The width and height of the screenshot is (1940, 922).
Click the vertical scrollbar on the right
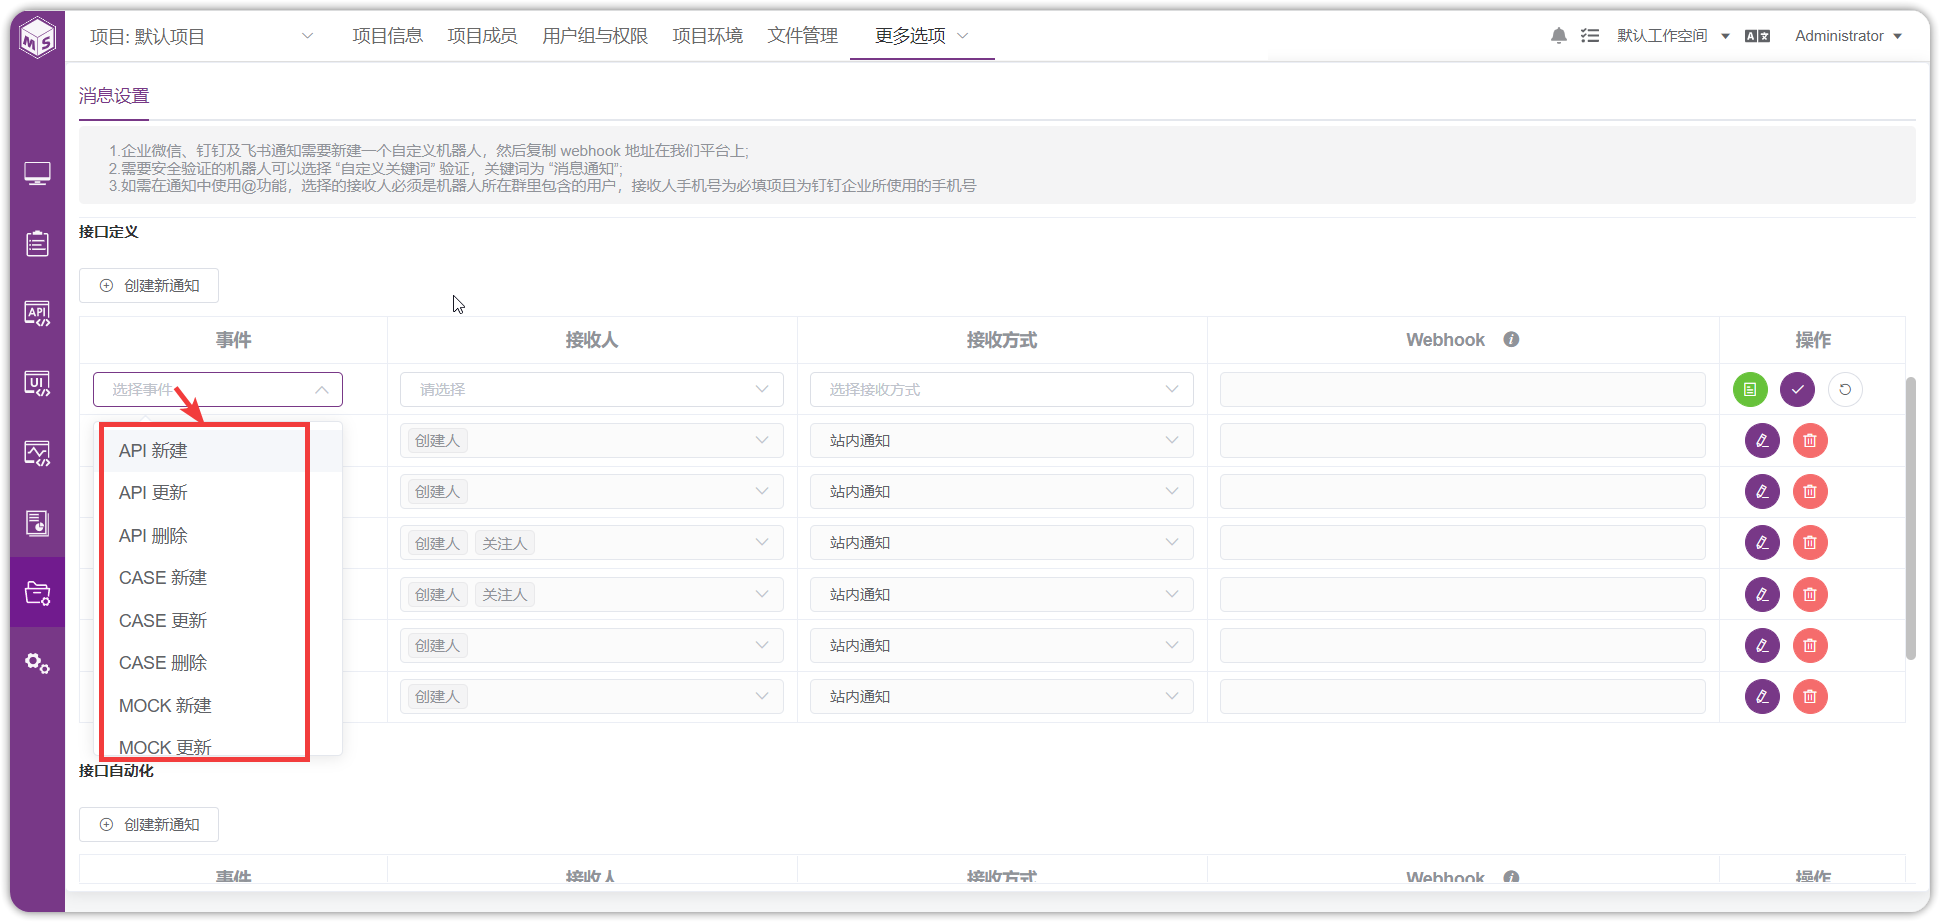pyautogui.click(x=1910, y=518)
